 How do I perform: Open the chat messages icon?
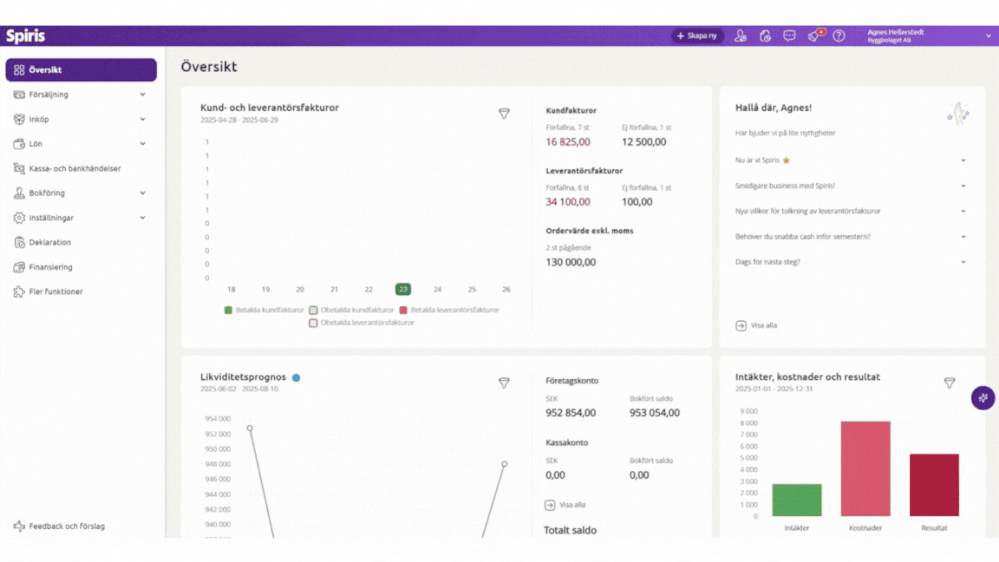(x=789, y=36)
